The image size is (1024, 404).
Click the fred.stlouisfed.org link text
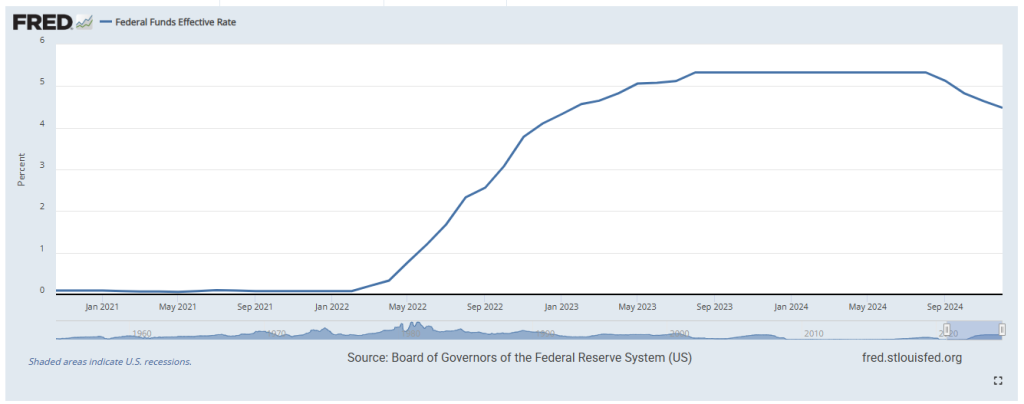(x=912, y=358)
